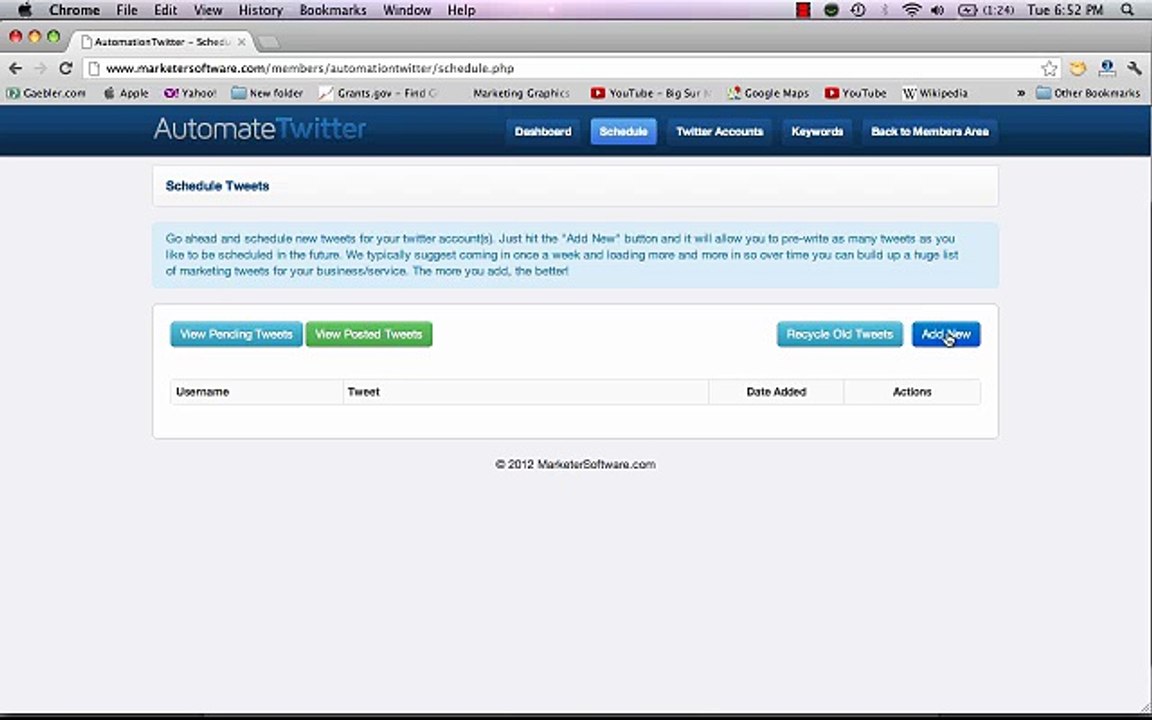Image resolution: width=1152 pixels, height=720 pixels.
Task: Open the Apple menu
Action: [x=24, y=10]
